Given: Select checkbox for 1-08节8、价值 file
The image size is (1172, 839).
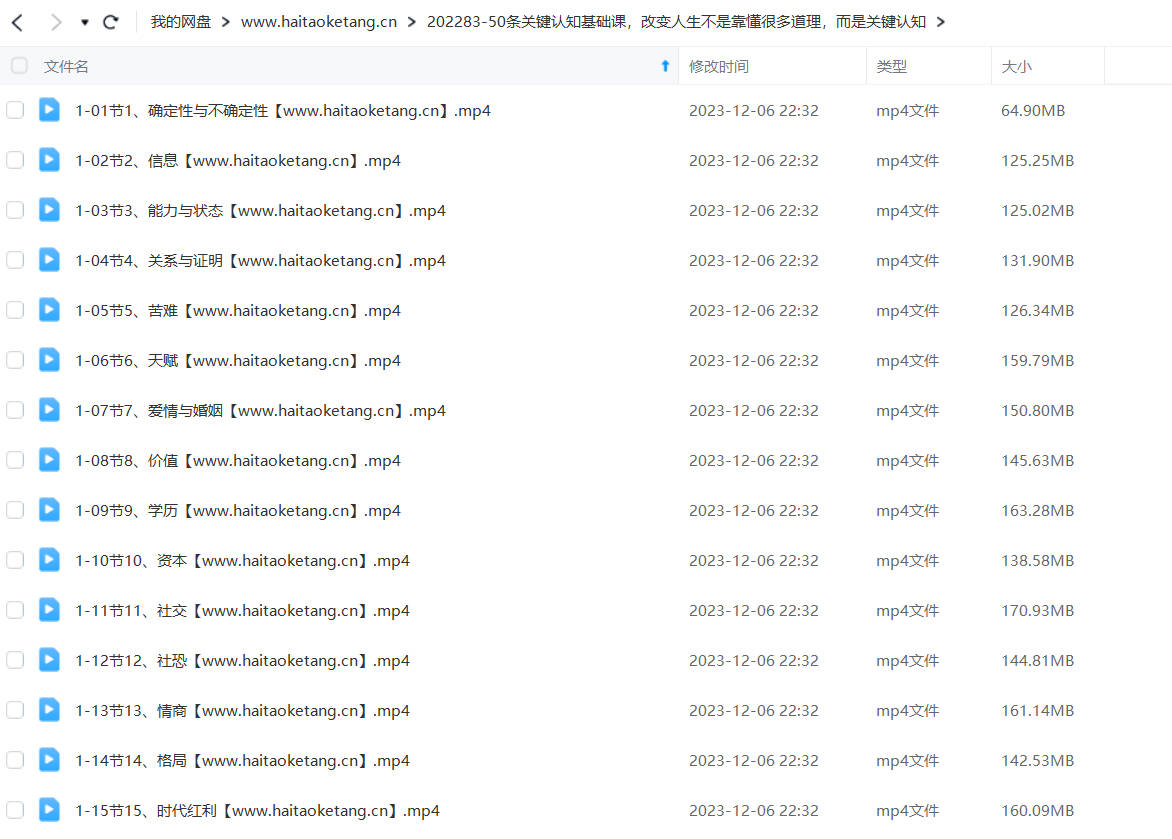Looking at the screenshot, I should pyautogui.click(x=15, y=460).
